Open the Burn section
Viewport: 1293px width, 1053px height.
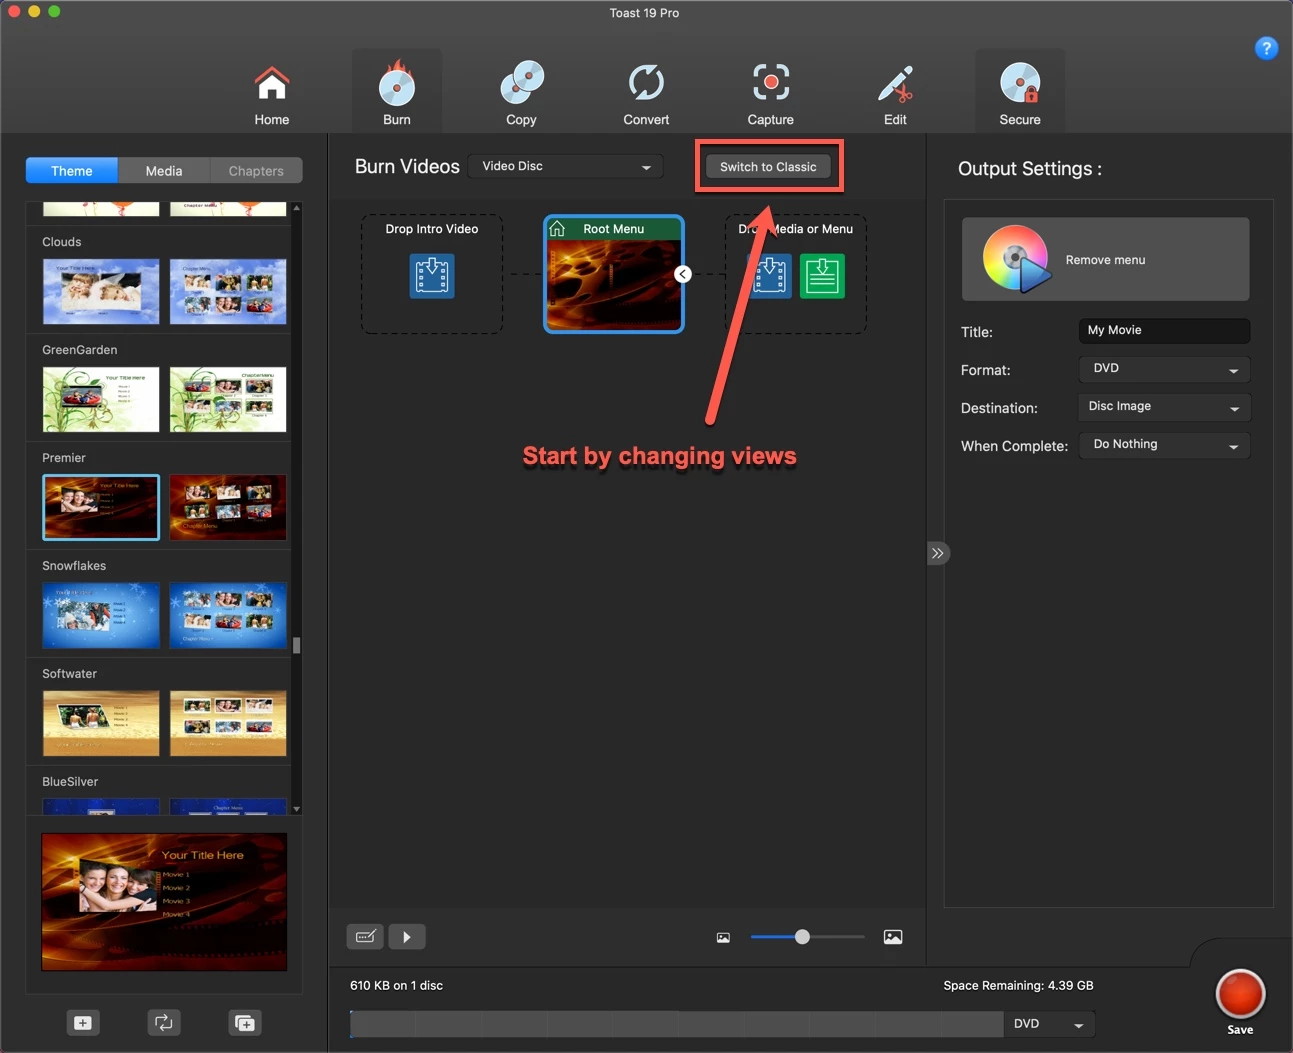(397, 92)
